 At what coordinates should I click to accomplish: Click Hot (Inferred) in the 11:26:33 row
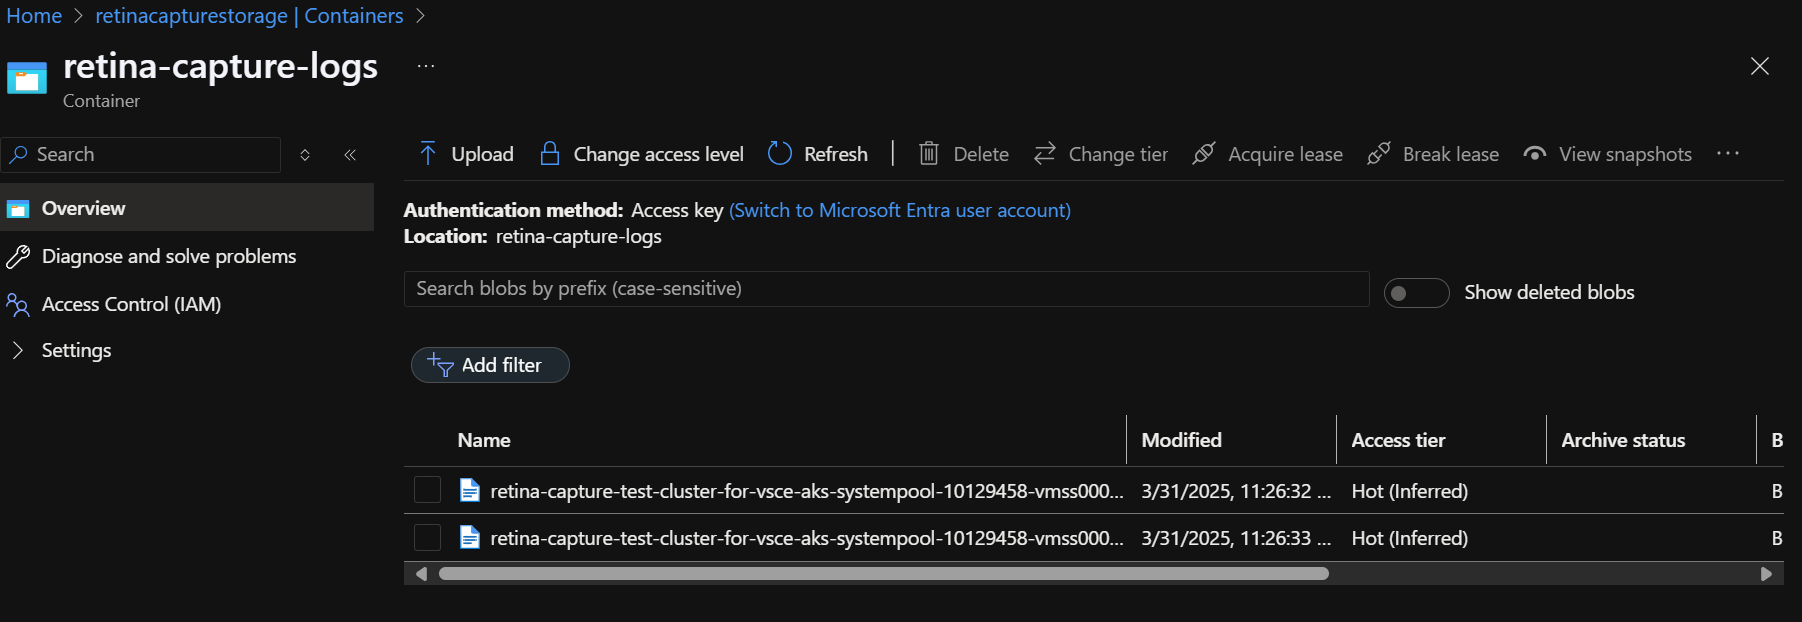[1410, 538]
